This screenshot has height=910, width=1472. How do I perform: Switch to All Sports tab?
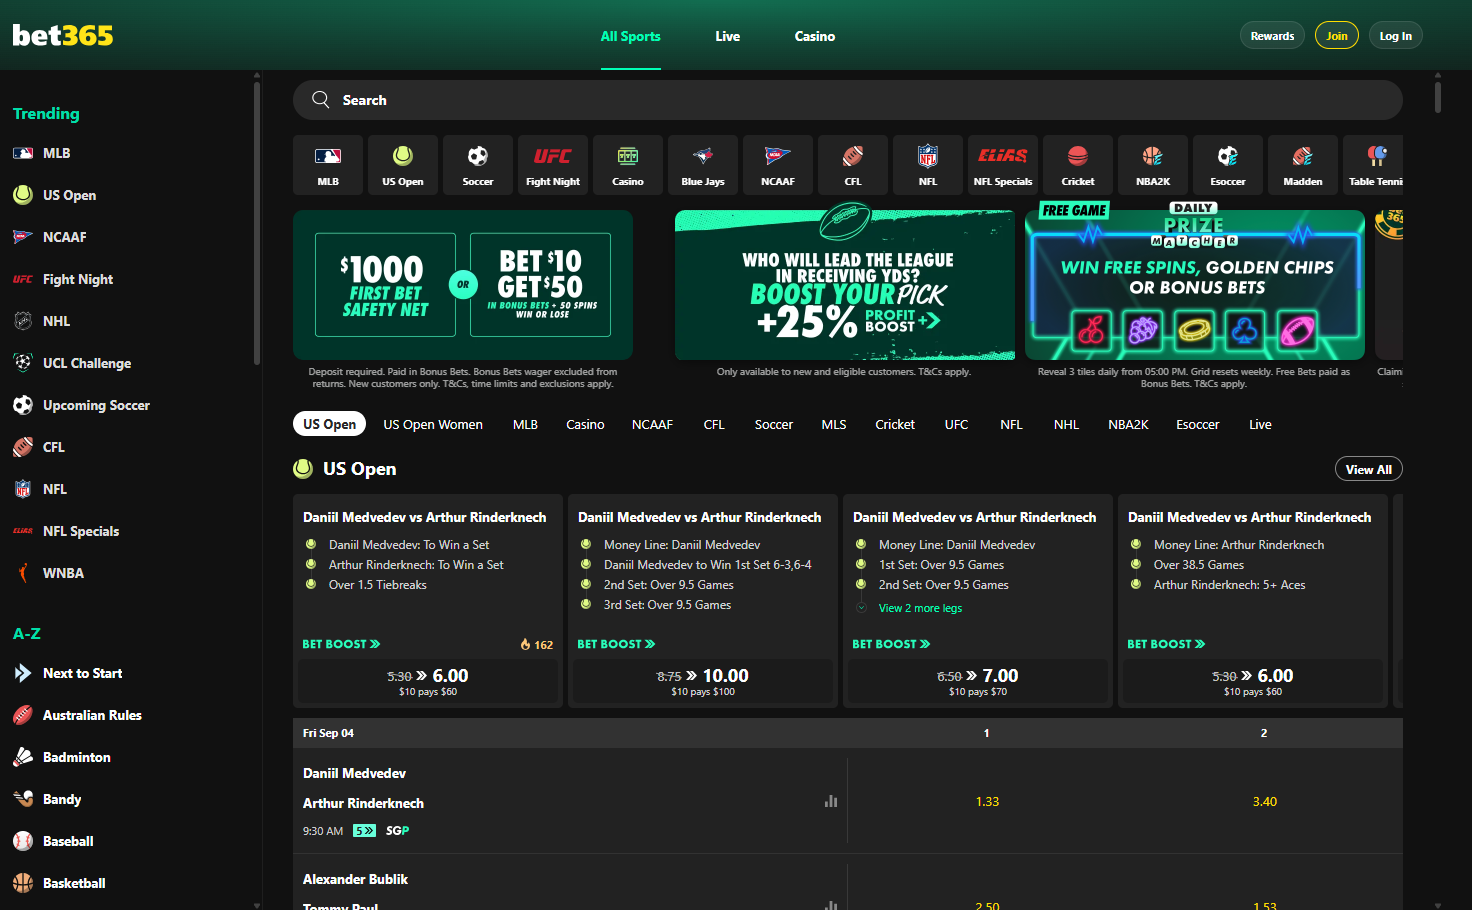(630, 36)
